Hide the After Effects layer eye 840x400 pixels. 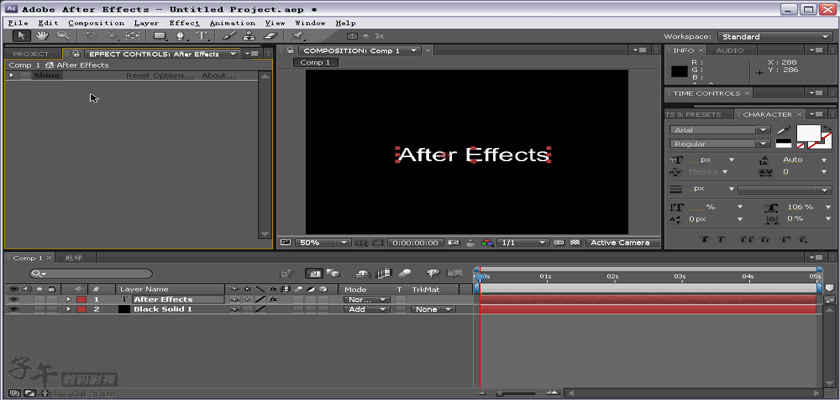(13, 299)
